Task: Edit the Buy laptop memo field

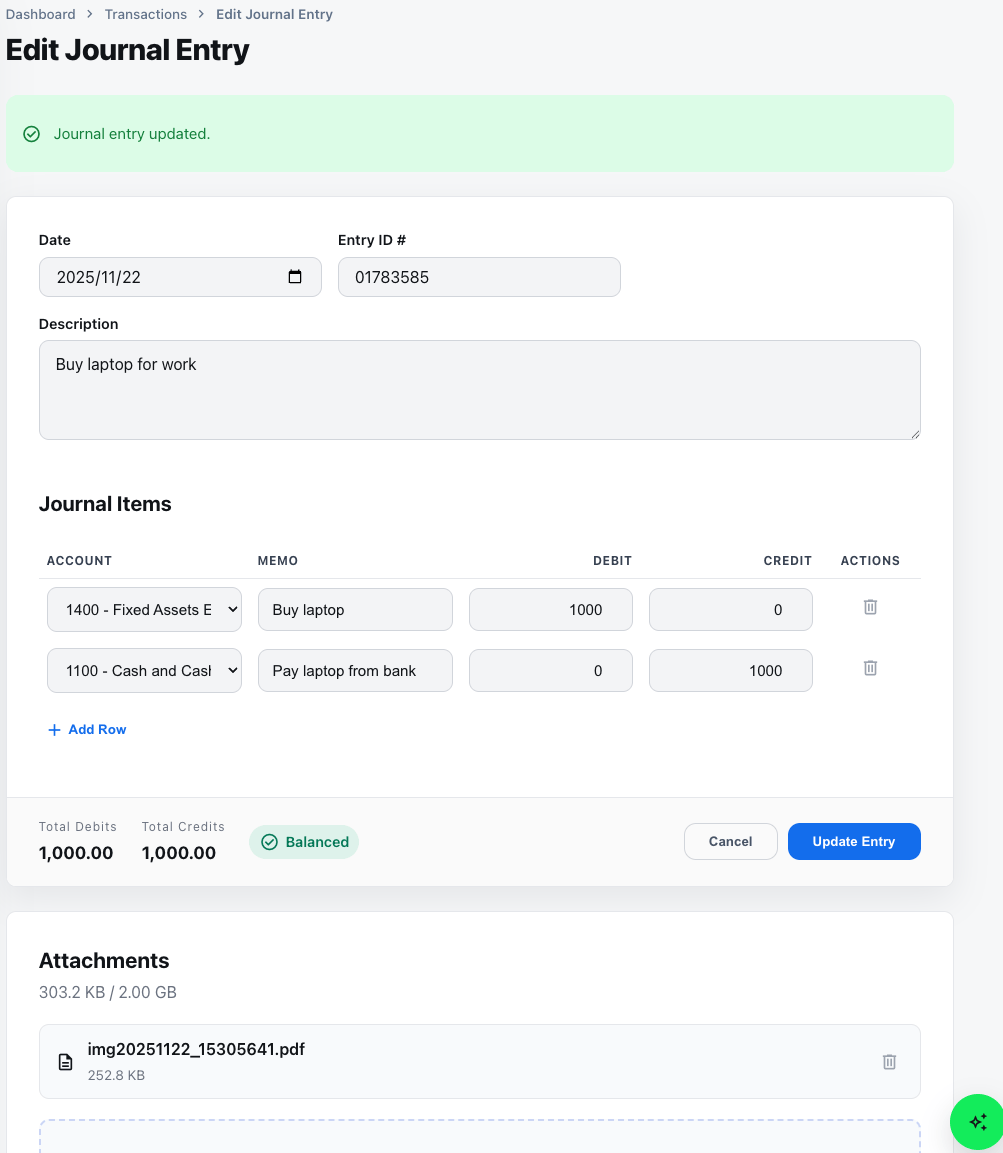Action: 355,610
